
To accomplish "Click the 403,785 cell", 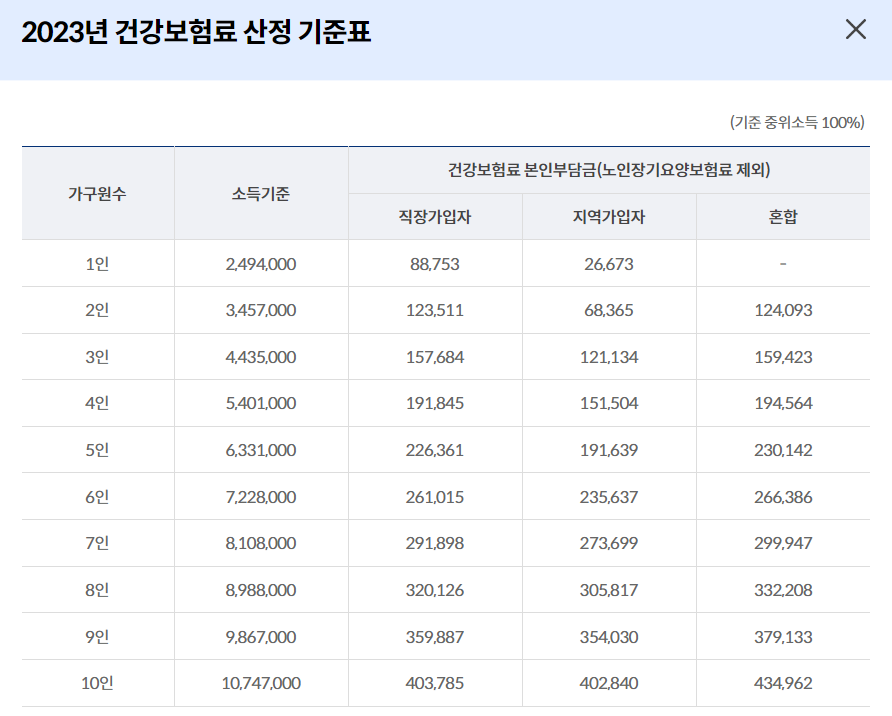I will click(435, 683).
